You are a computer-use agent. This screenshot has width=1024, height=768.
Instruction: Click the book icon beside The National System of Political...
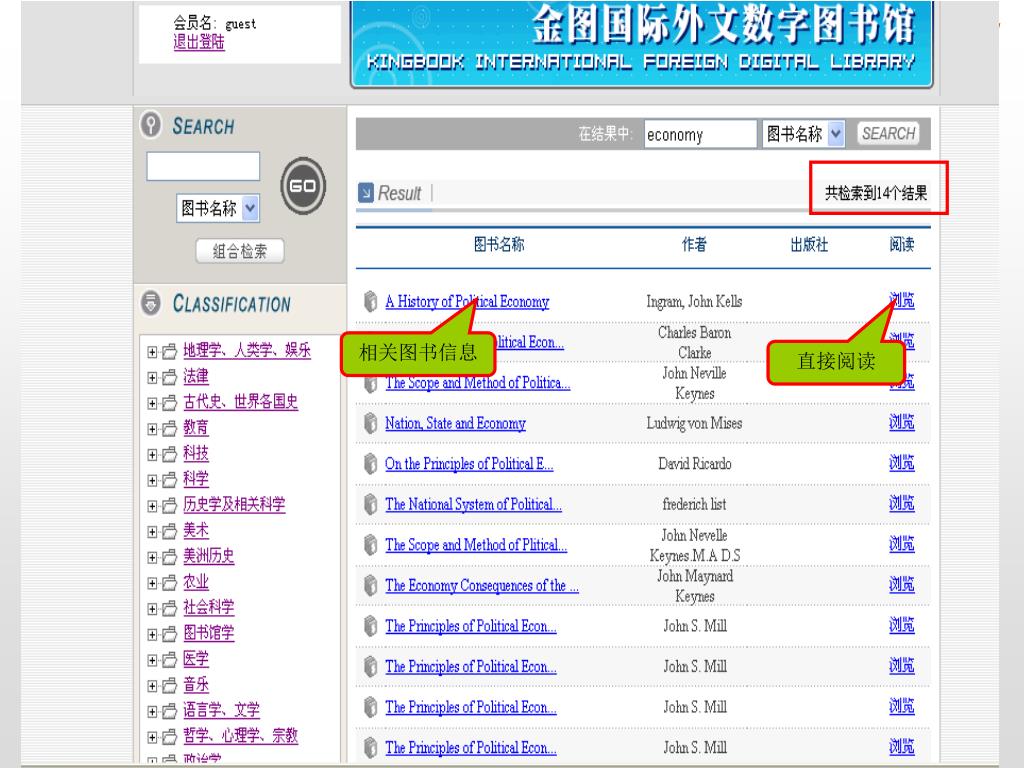coord(370,504)
